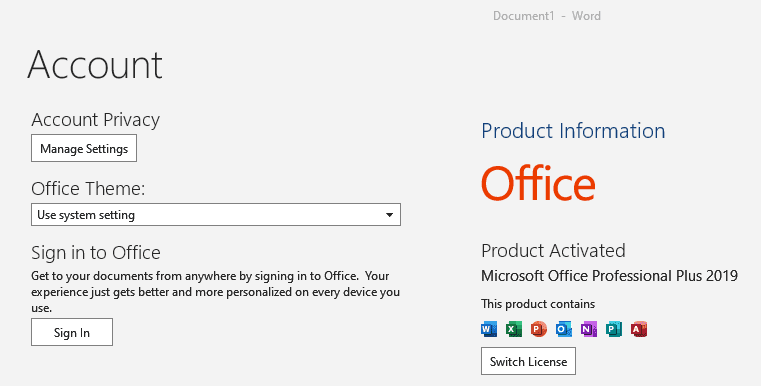Click the Word app icon
Screen dimensions: 761x386
[x=489, y=329]
